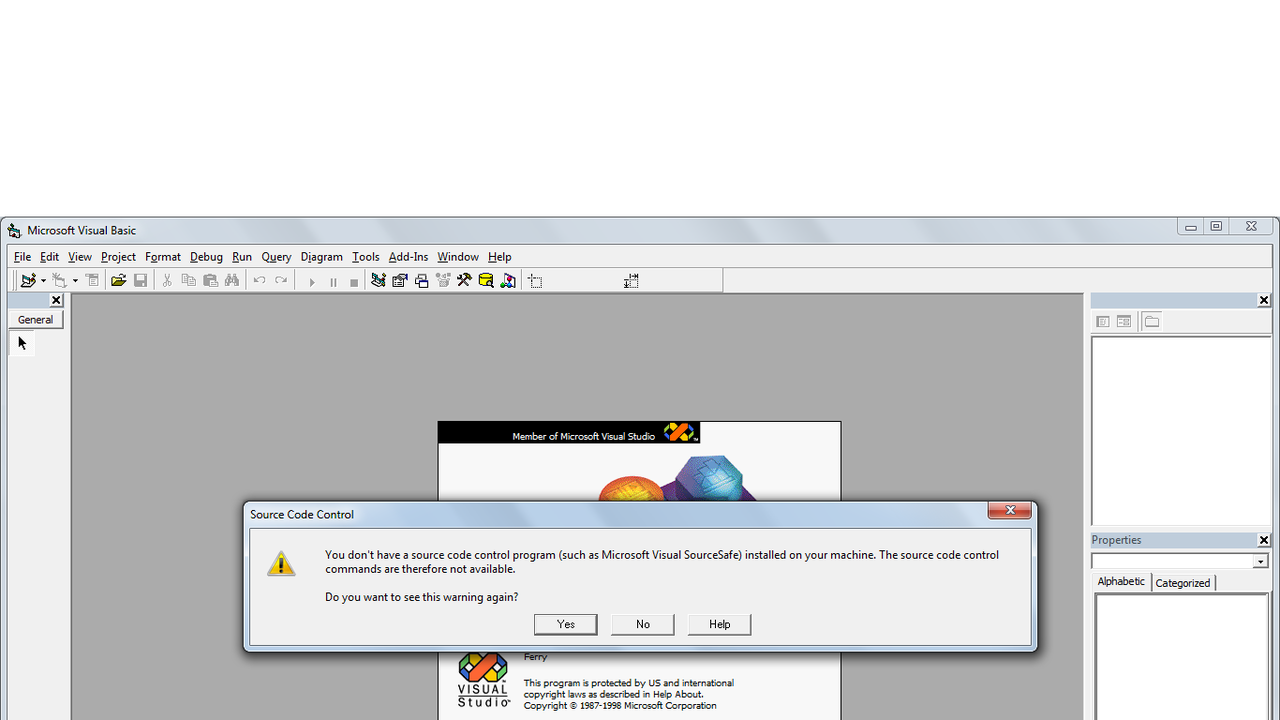Screen dimensions: 1280x720
Task: Click the Toolbox hammer and wrench icon
Action: click(464, 281)
